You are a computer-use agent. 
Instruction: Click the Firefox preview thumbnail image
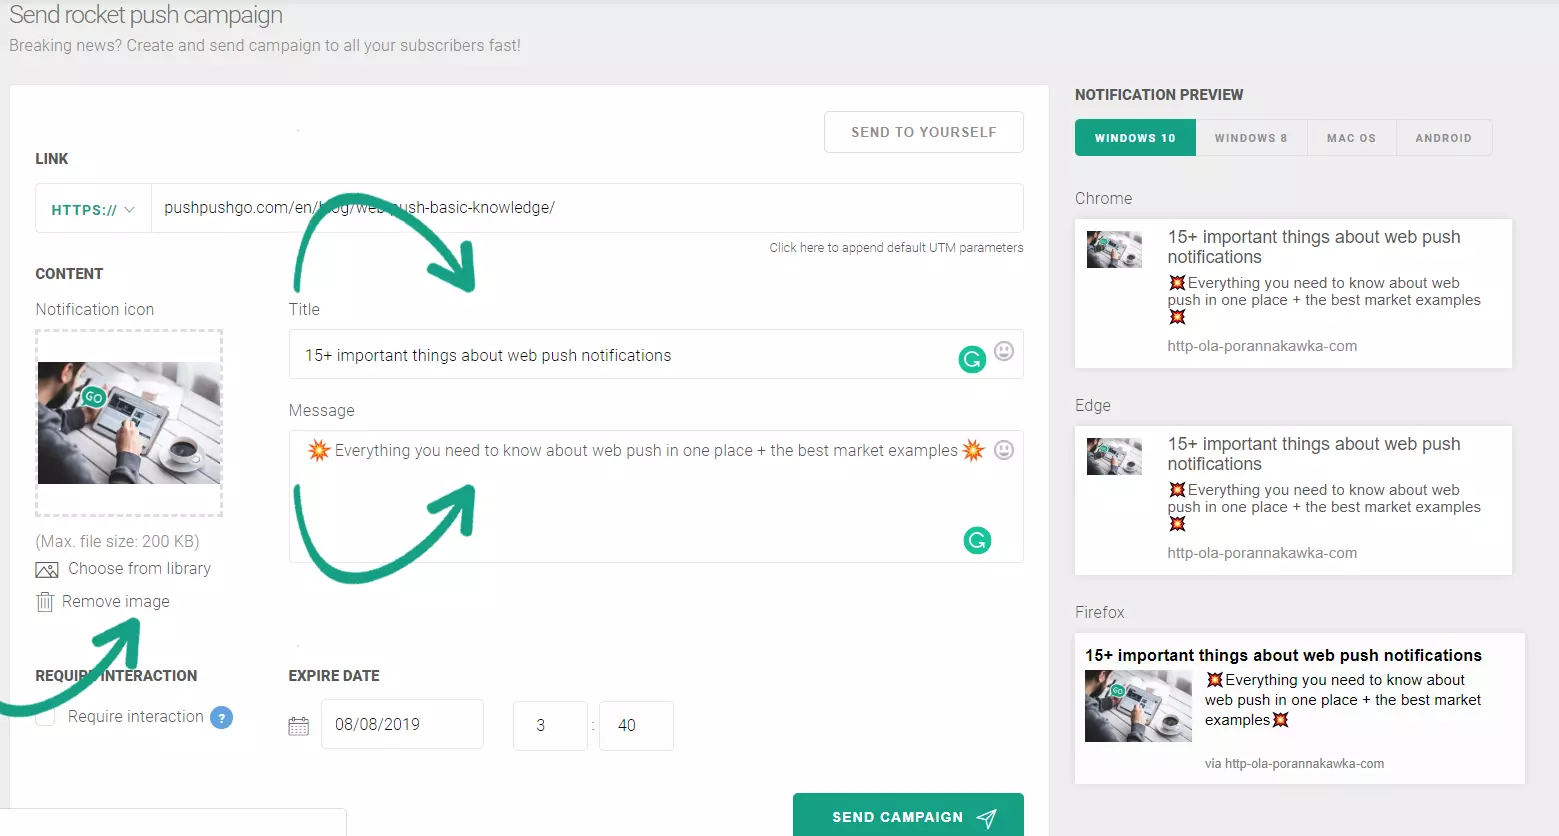pyautogui.click(x=1138, y=706)
